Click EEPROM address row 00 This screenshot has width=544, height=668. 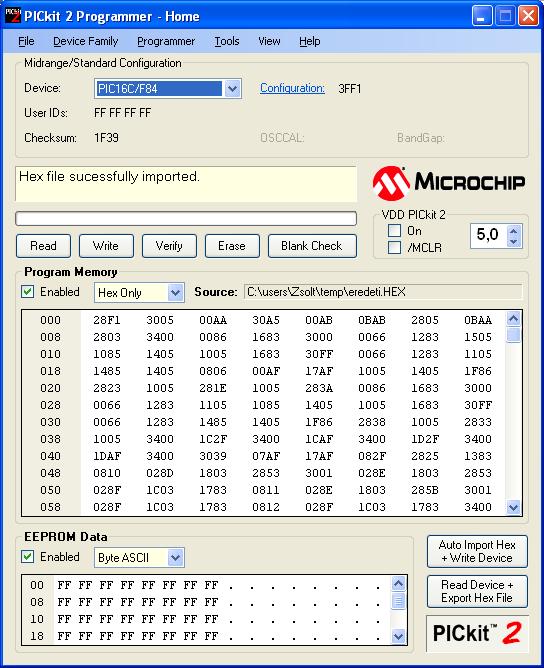[37, 585]
